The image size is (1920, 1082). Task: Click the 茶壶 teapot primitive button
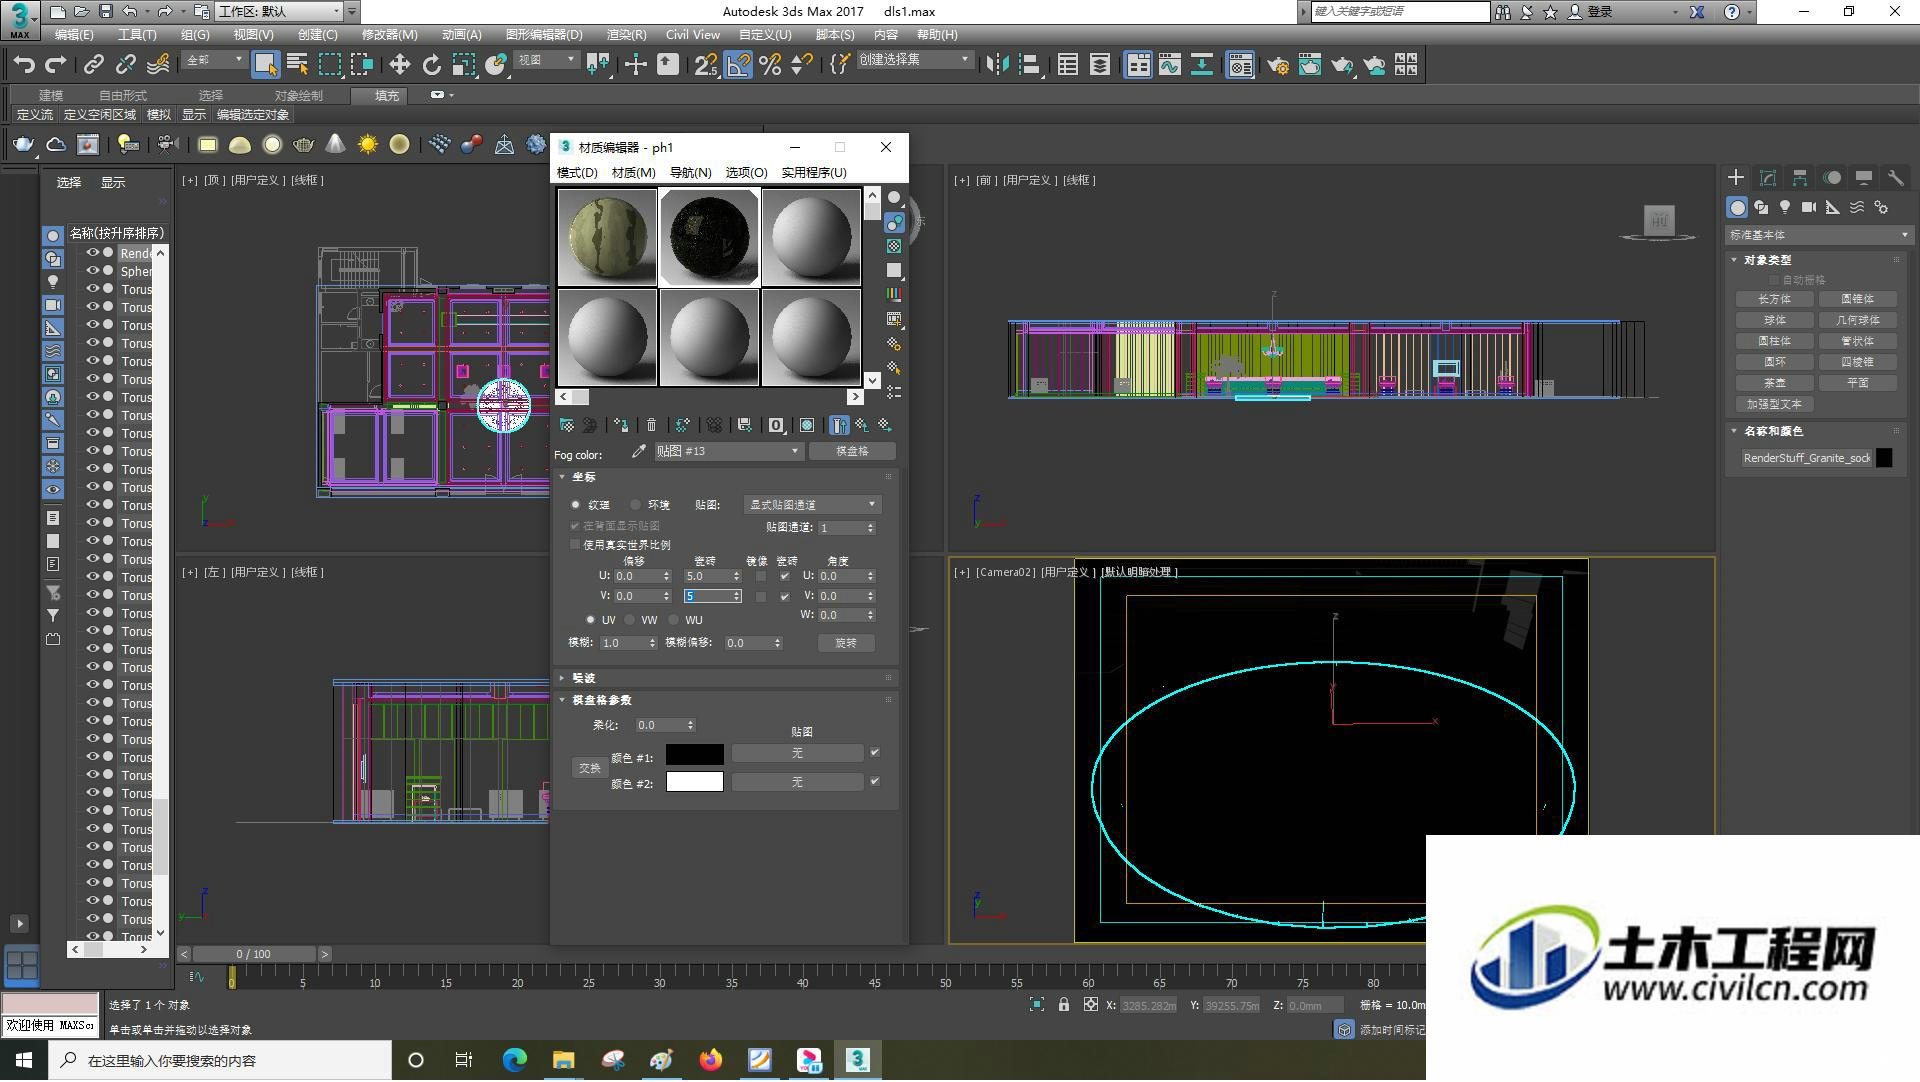pyautogui.click(x=1775, y=383)
